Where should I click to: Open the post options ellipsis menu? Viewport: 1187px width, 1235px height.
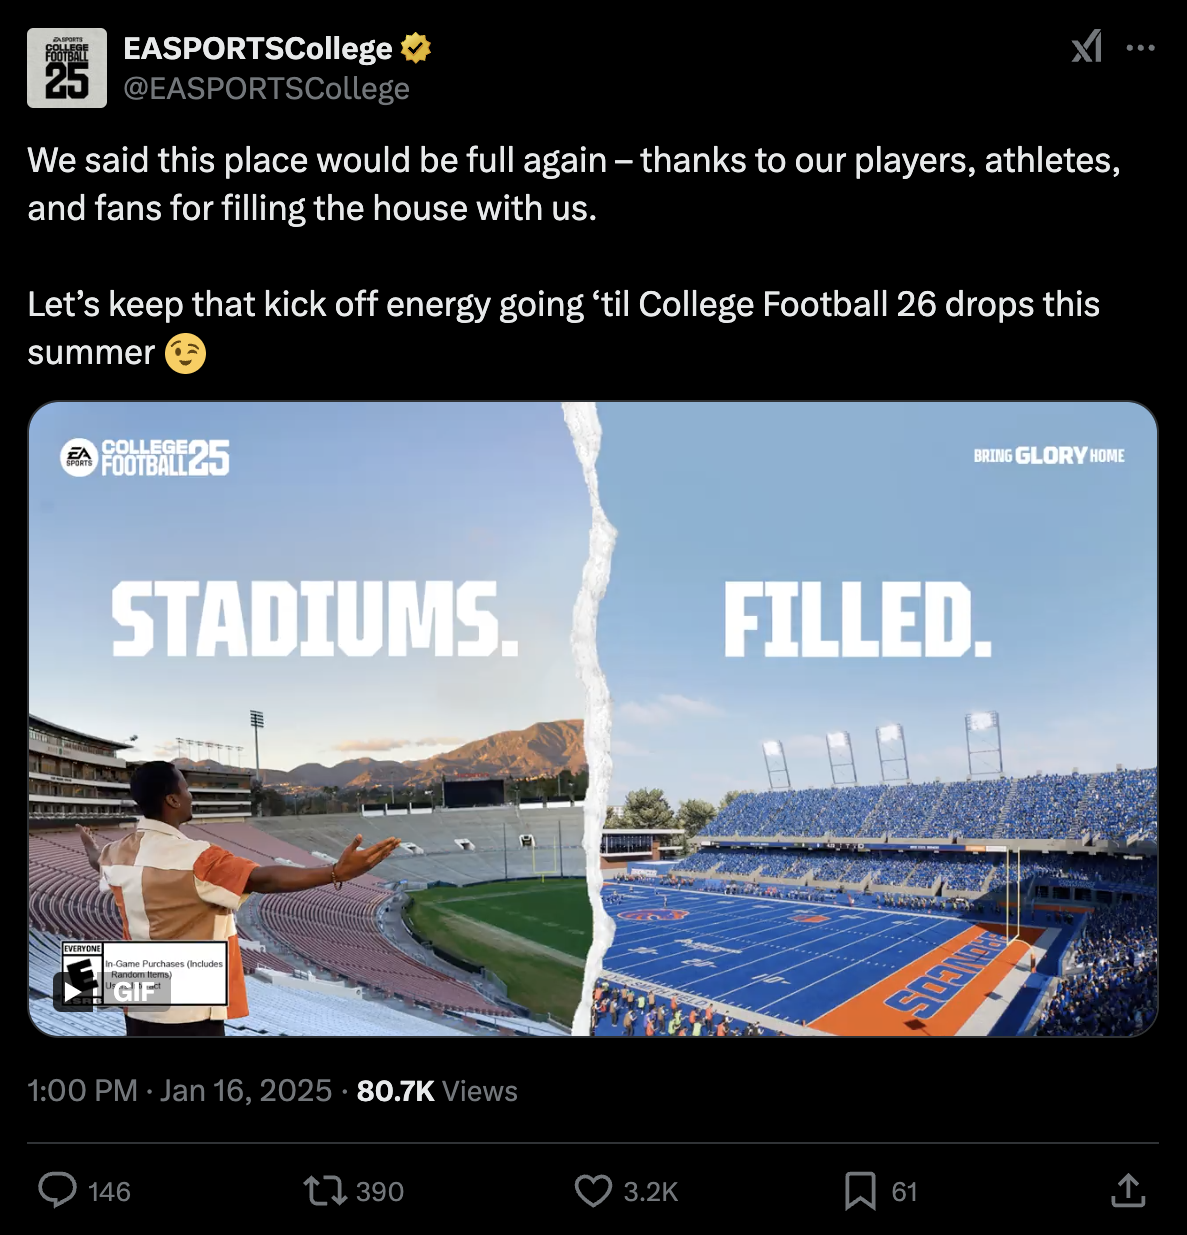[1140, 47]
